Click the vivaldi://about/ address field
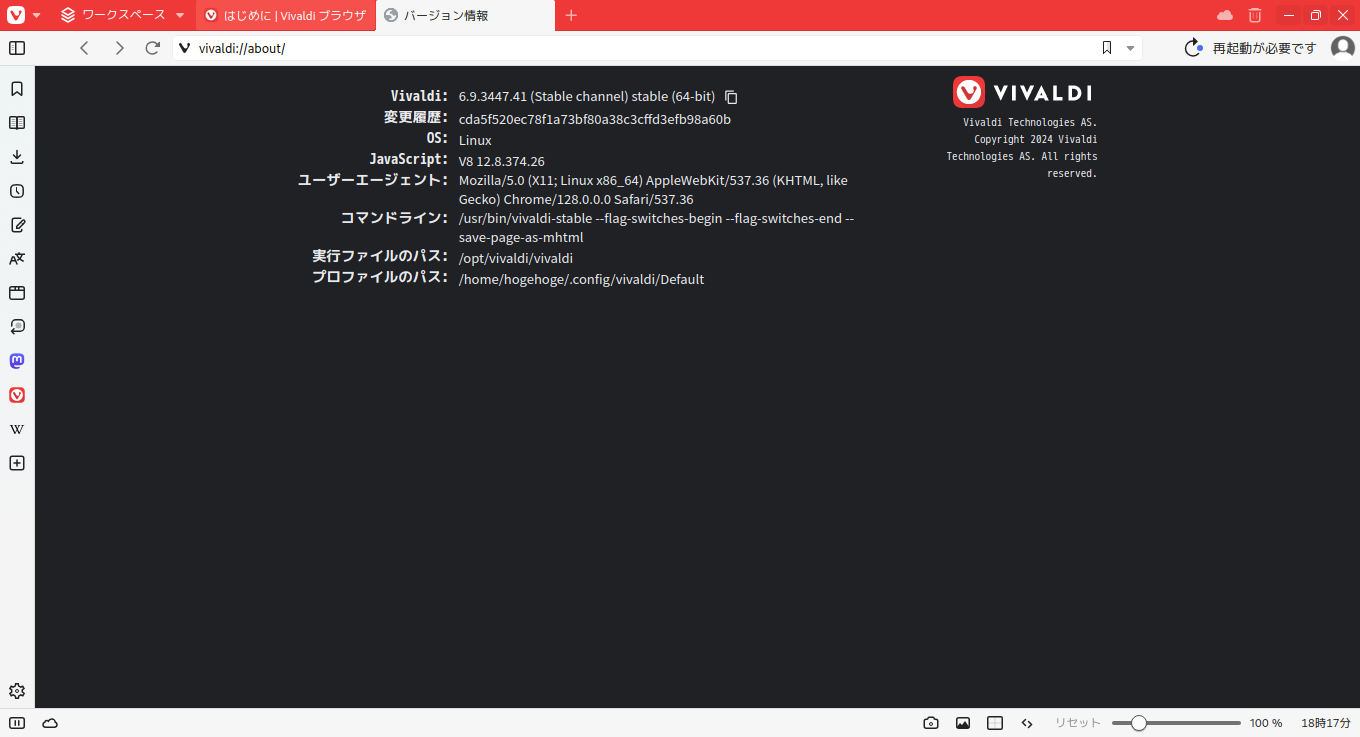Image resolution: width=1360 pixels, height=737 pixels. [x=640, y=48]
